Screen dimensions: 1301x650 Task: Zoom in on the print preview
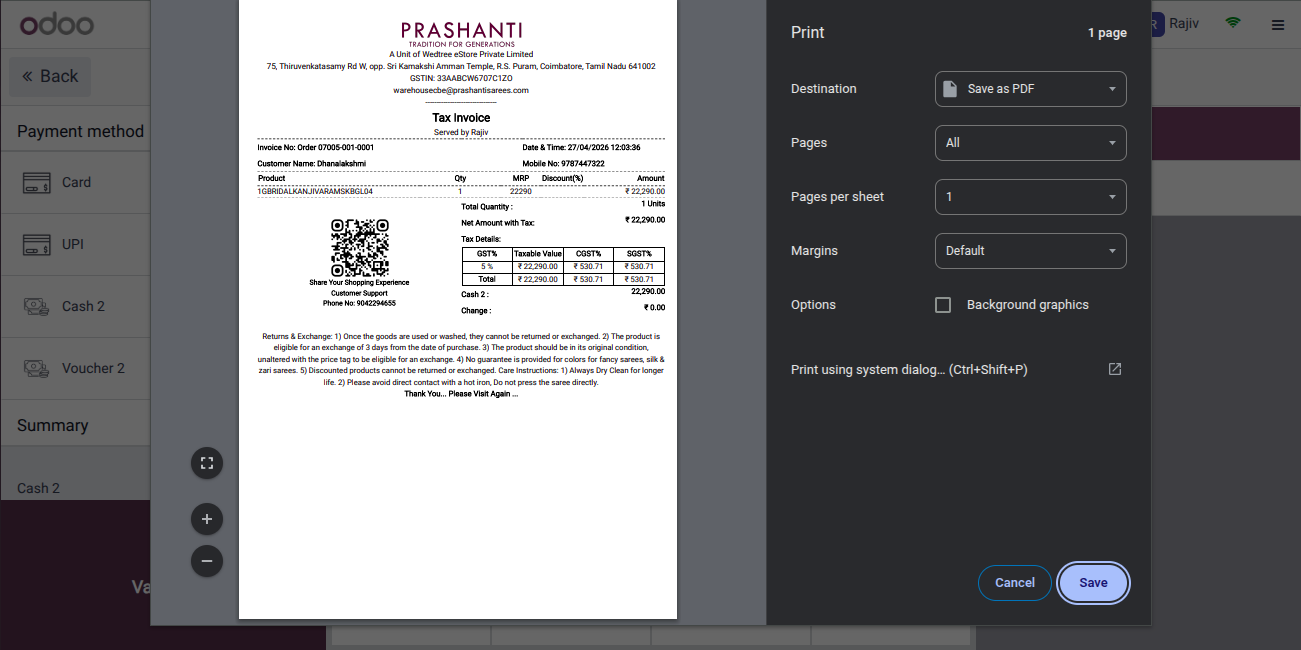207,519
